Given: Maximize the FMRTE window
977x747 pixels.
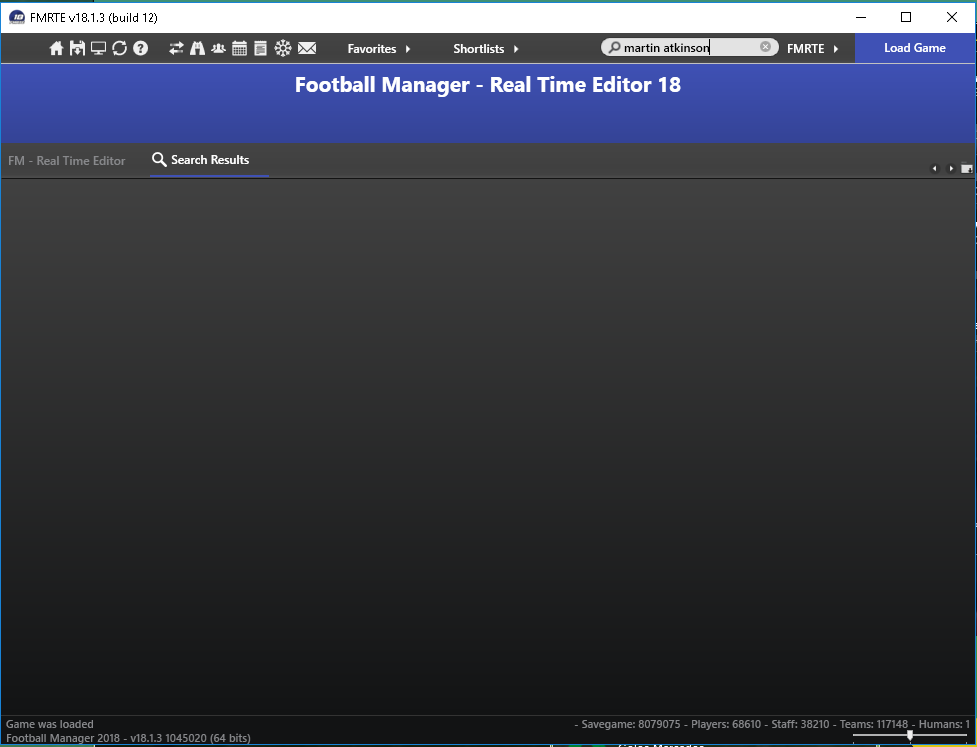Looking at the screenshot, I should [907, 17].
